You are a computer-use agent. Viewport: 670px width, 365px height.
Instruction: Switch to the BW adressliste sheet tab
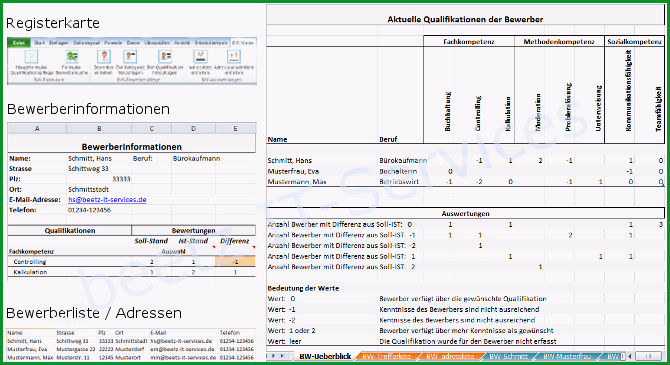tap(450, 356)
